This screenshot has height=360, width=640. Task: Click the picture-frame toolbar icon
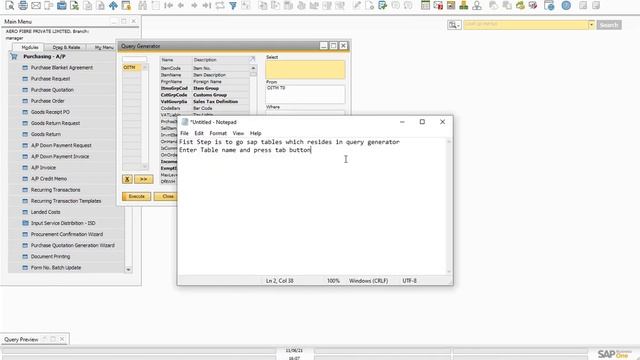tap(451, 5)
